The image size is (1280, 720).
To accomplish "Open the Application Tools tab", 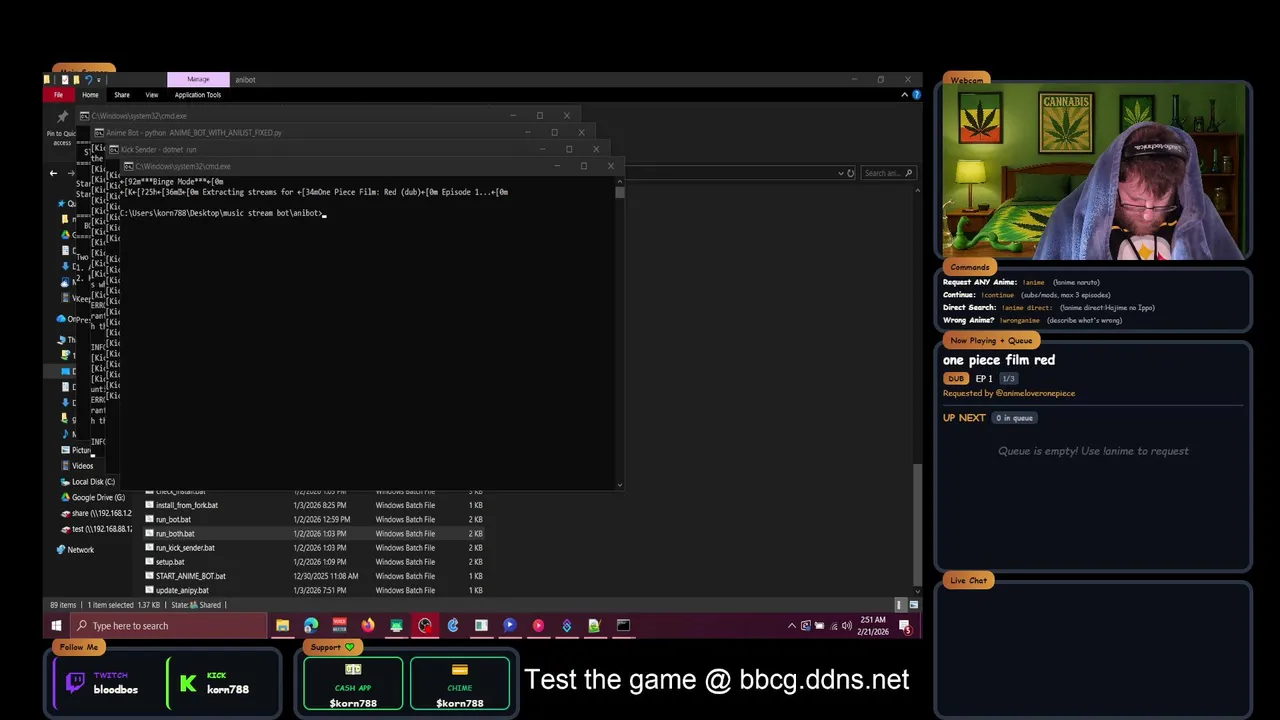I will tap(198, 95).
